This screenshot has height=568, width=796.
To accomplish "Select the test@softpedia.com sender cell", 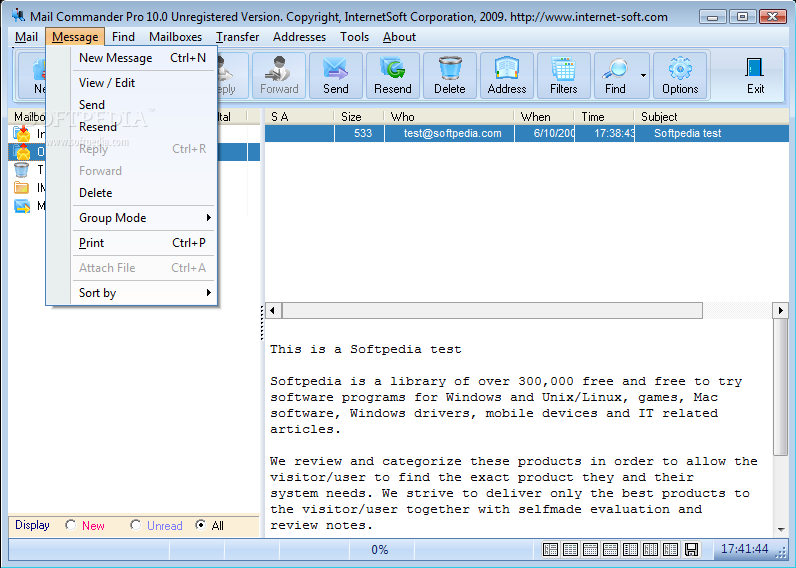I will 450,133.
